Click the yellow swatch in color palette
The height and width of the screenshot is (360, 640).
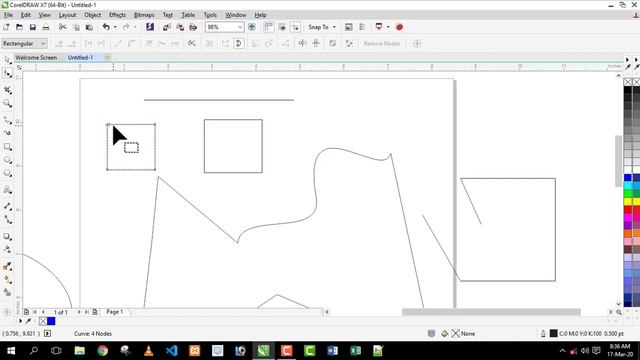coord(628,201)
